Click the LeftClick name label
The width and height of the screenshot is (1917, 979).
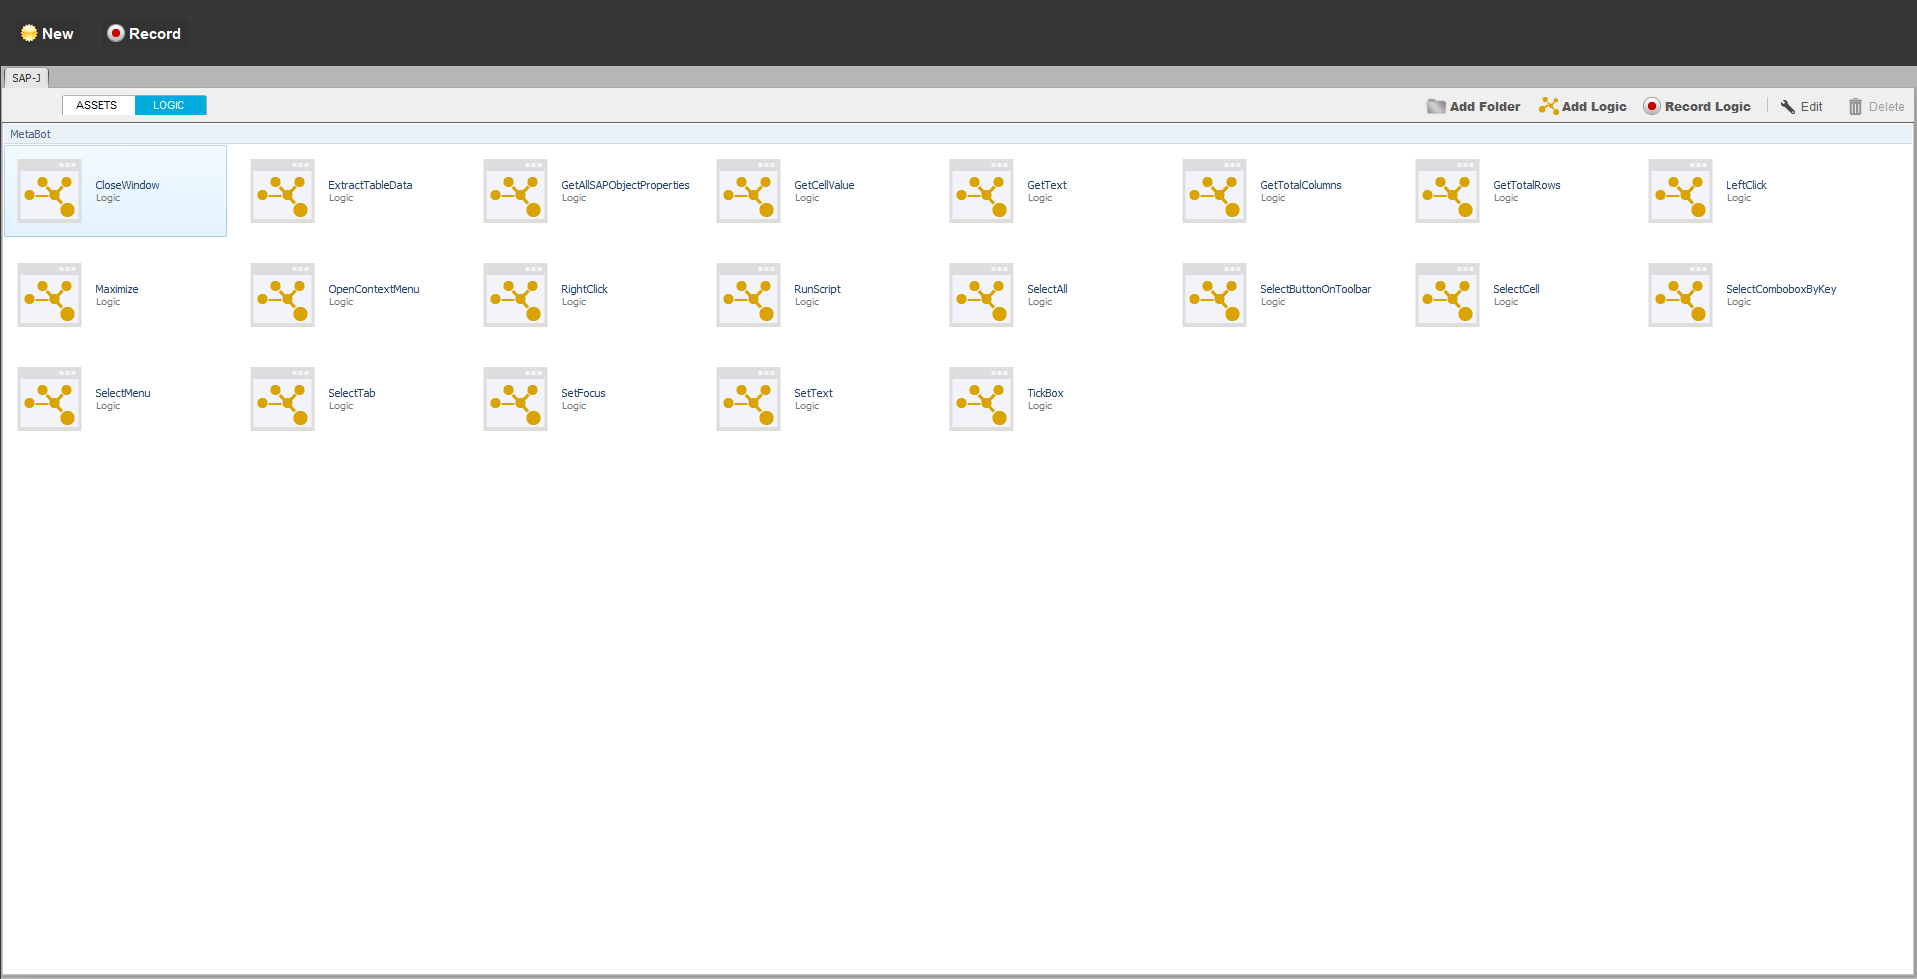click(1746, 185)
